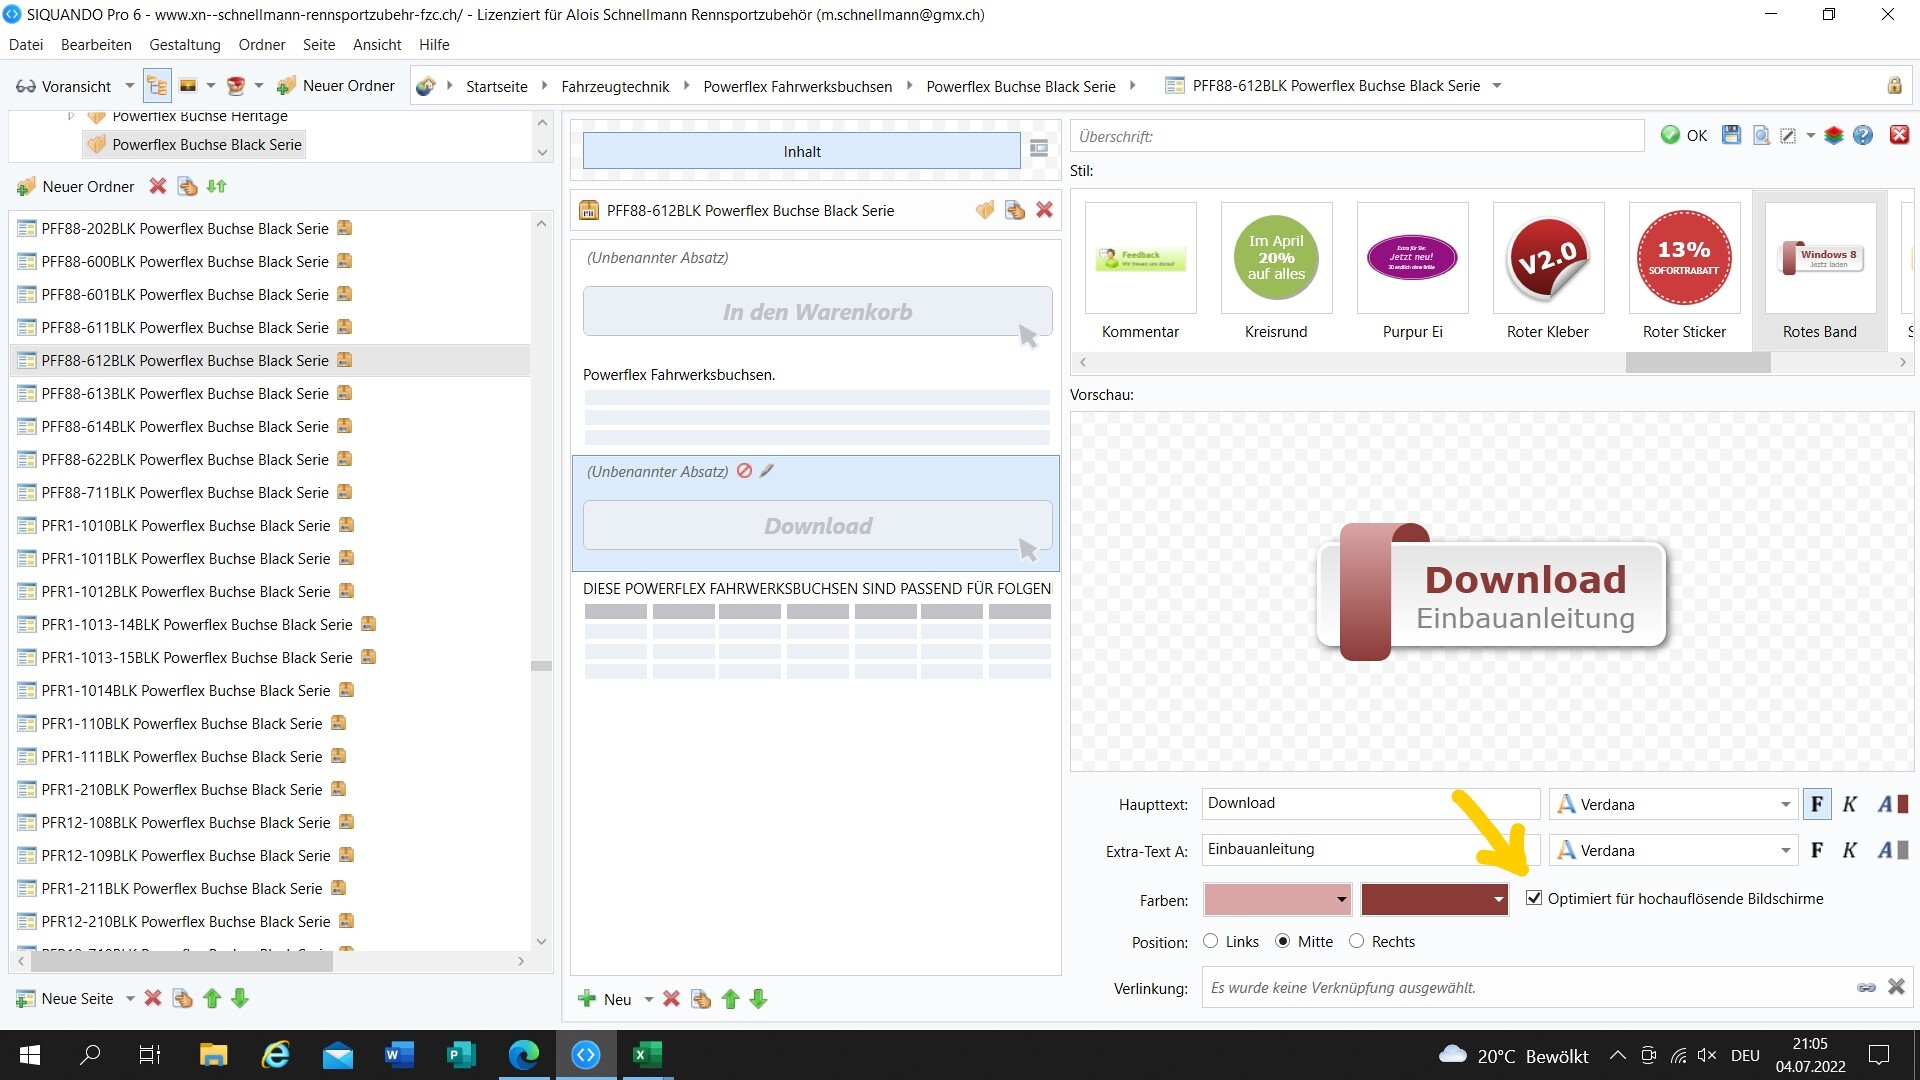Open dropdown next to paint bucket icon

(258, 86)
